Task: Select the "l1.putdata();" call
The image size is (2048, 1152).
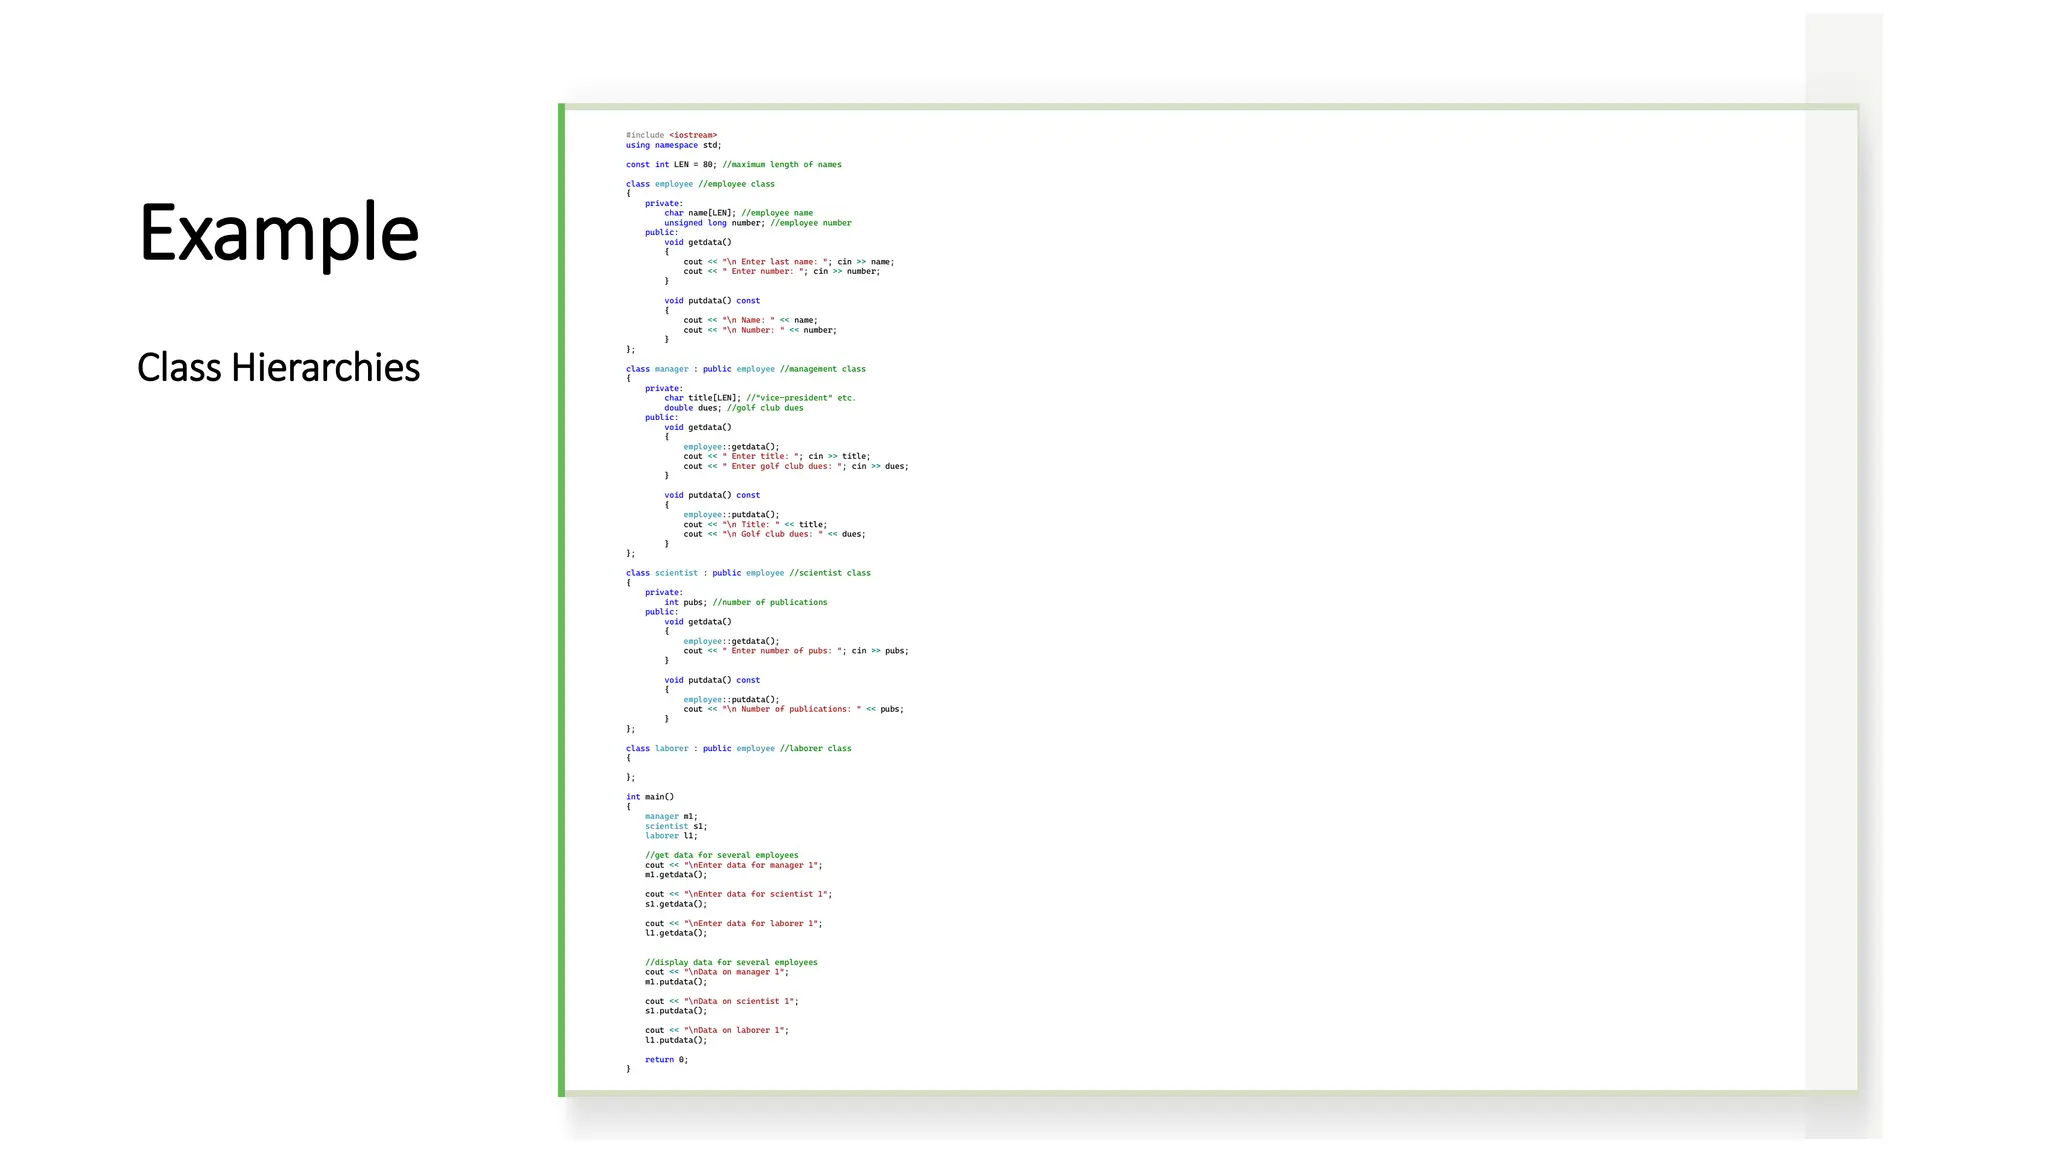Action: click(676, 1040)
